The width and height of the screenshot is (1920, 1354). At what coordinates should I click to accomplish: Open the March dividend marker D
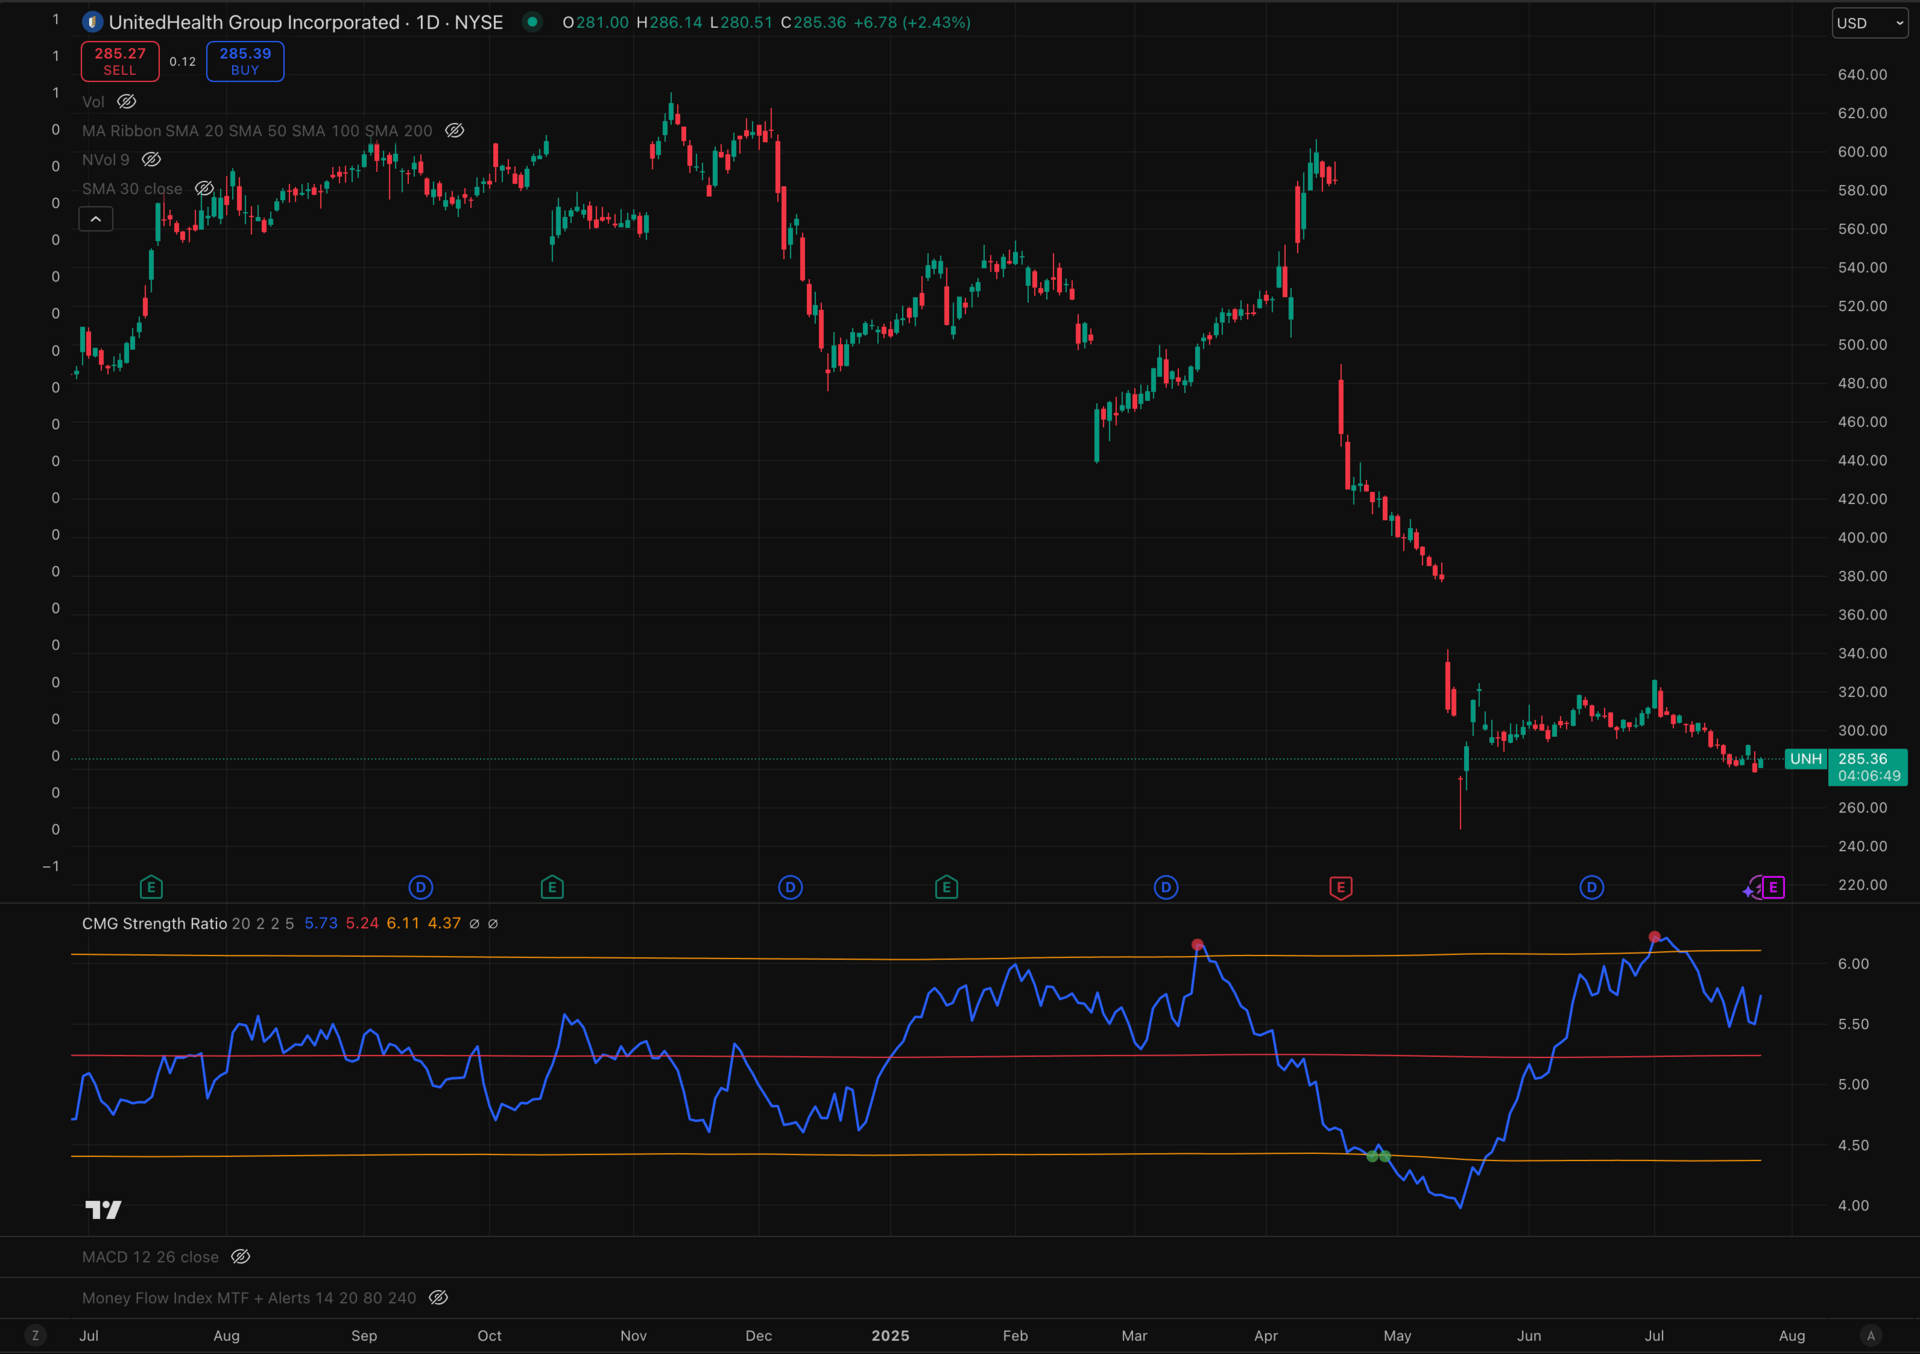[x=1166, y=887]
